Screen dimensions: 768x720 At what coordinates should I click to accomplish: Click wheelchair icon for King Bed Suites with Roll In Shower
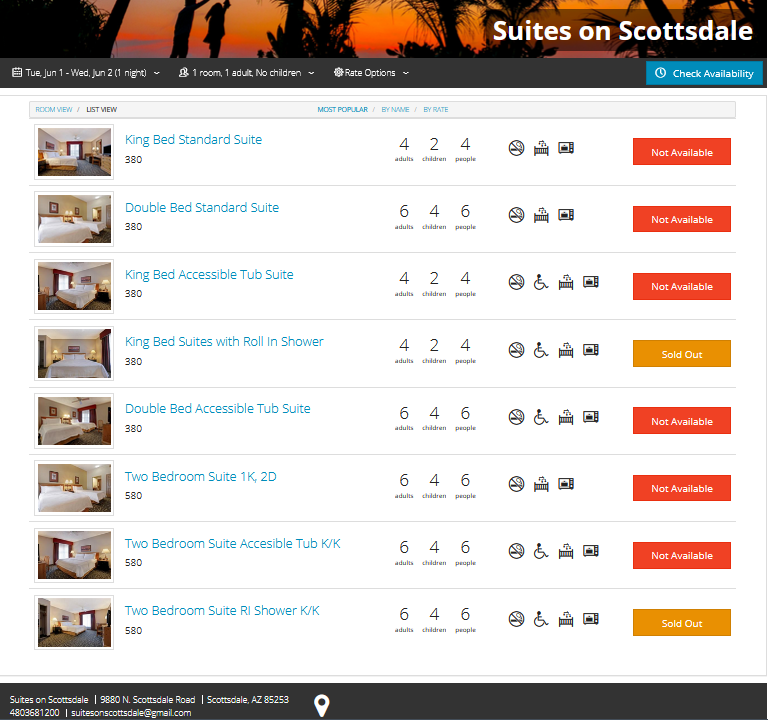541,350
